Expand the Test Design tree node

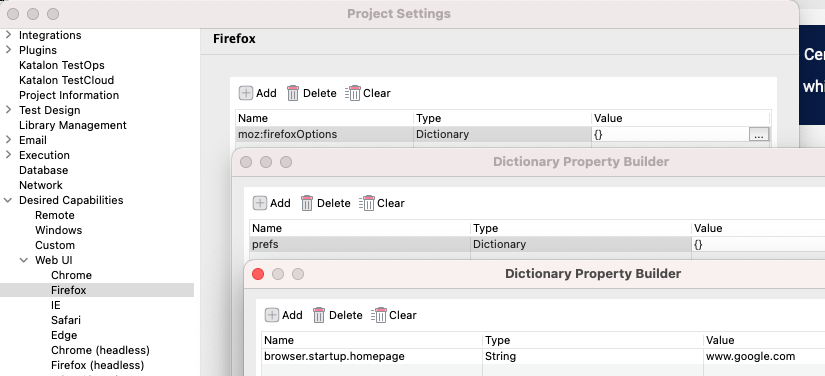(8, 110)
